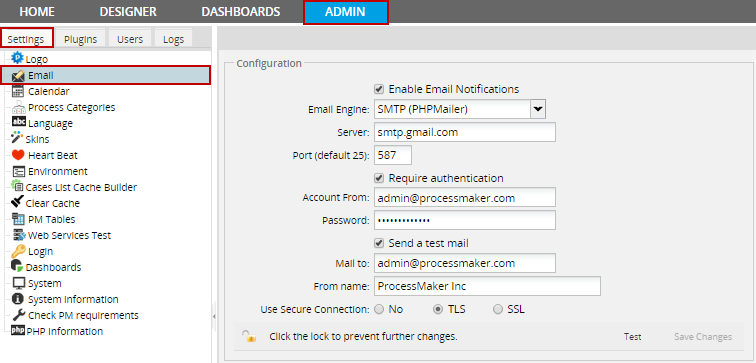Image resolution: width=756 pixels, height=363 pixels.
Task: Select the No secure connection radio button
Action: coord(379,309)
